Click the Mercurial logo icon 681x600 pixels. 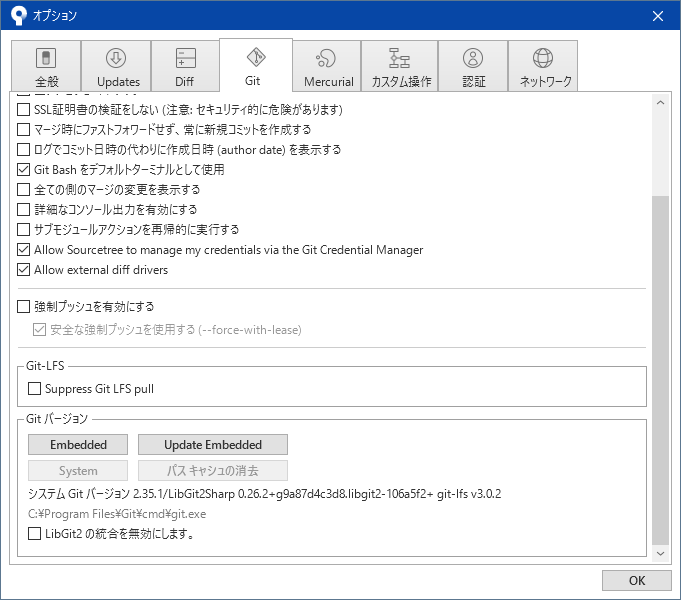(x=326, y=58)
